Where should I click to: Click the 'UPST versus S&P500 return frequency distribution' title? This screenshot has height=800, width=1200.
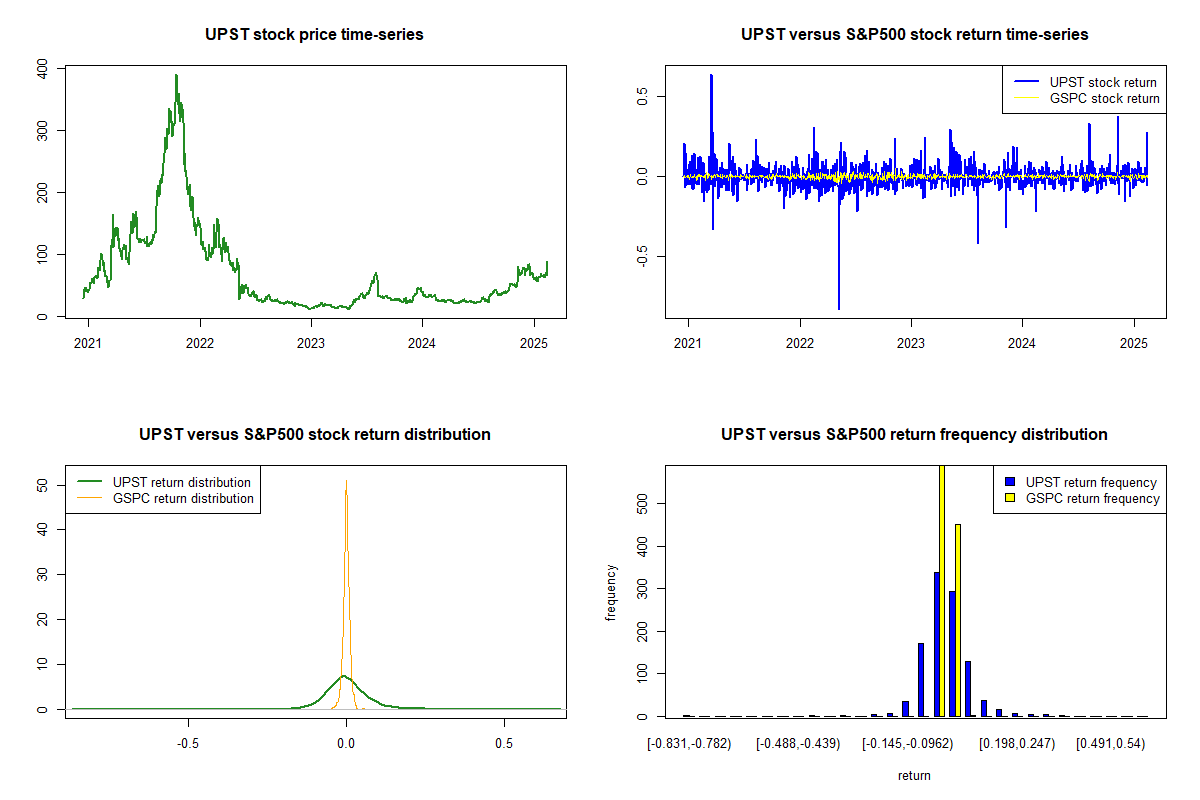click(914, 435)
